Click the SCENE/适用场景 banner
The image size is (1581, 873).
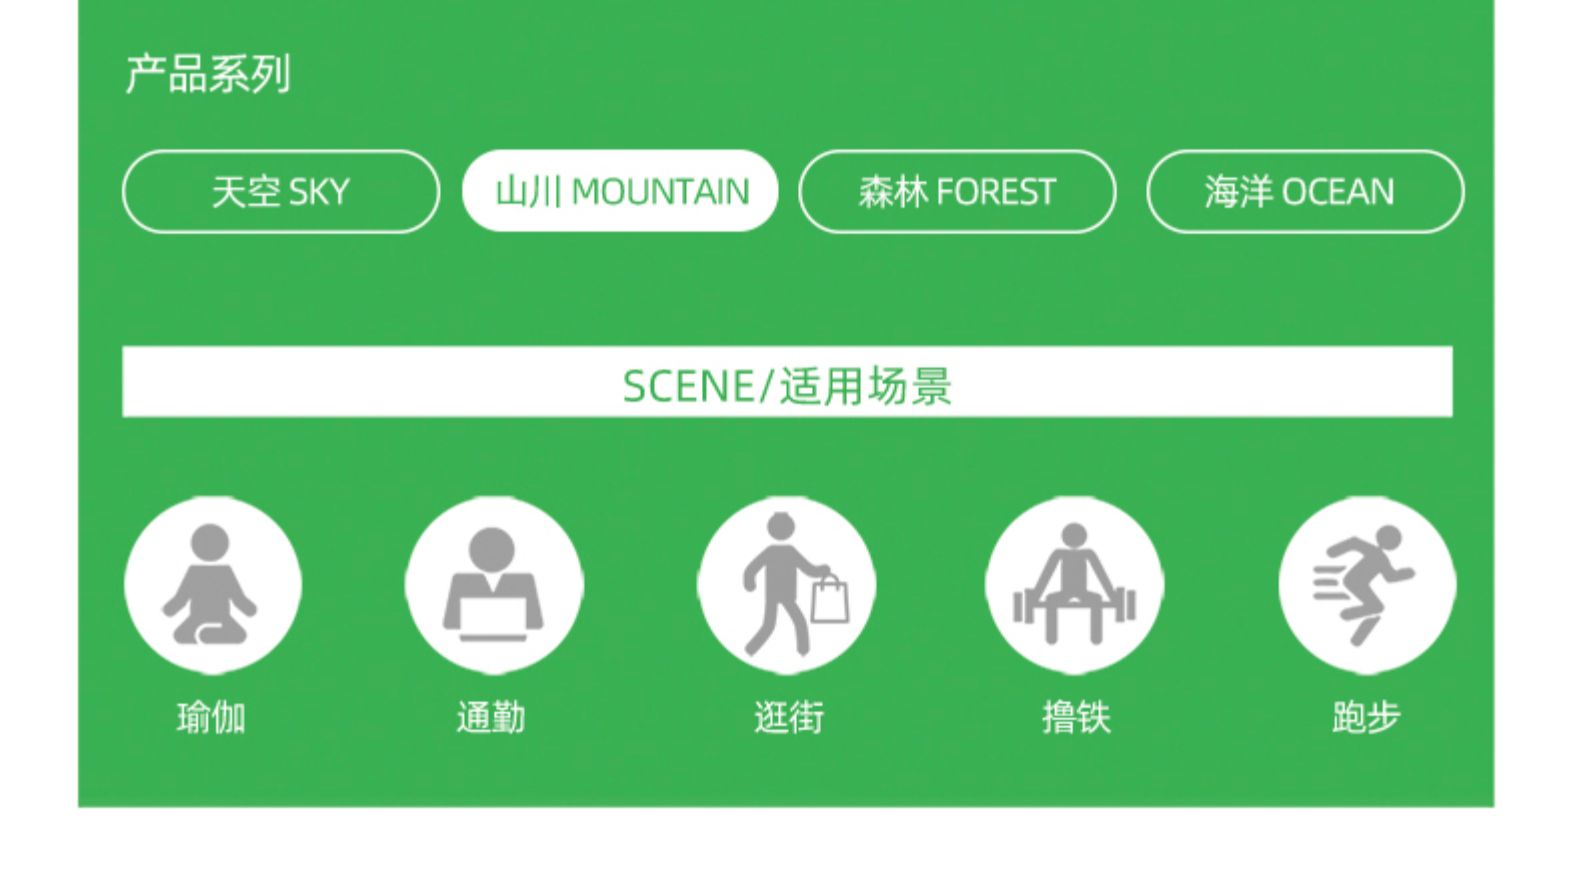(x=787, y=382)
